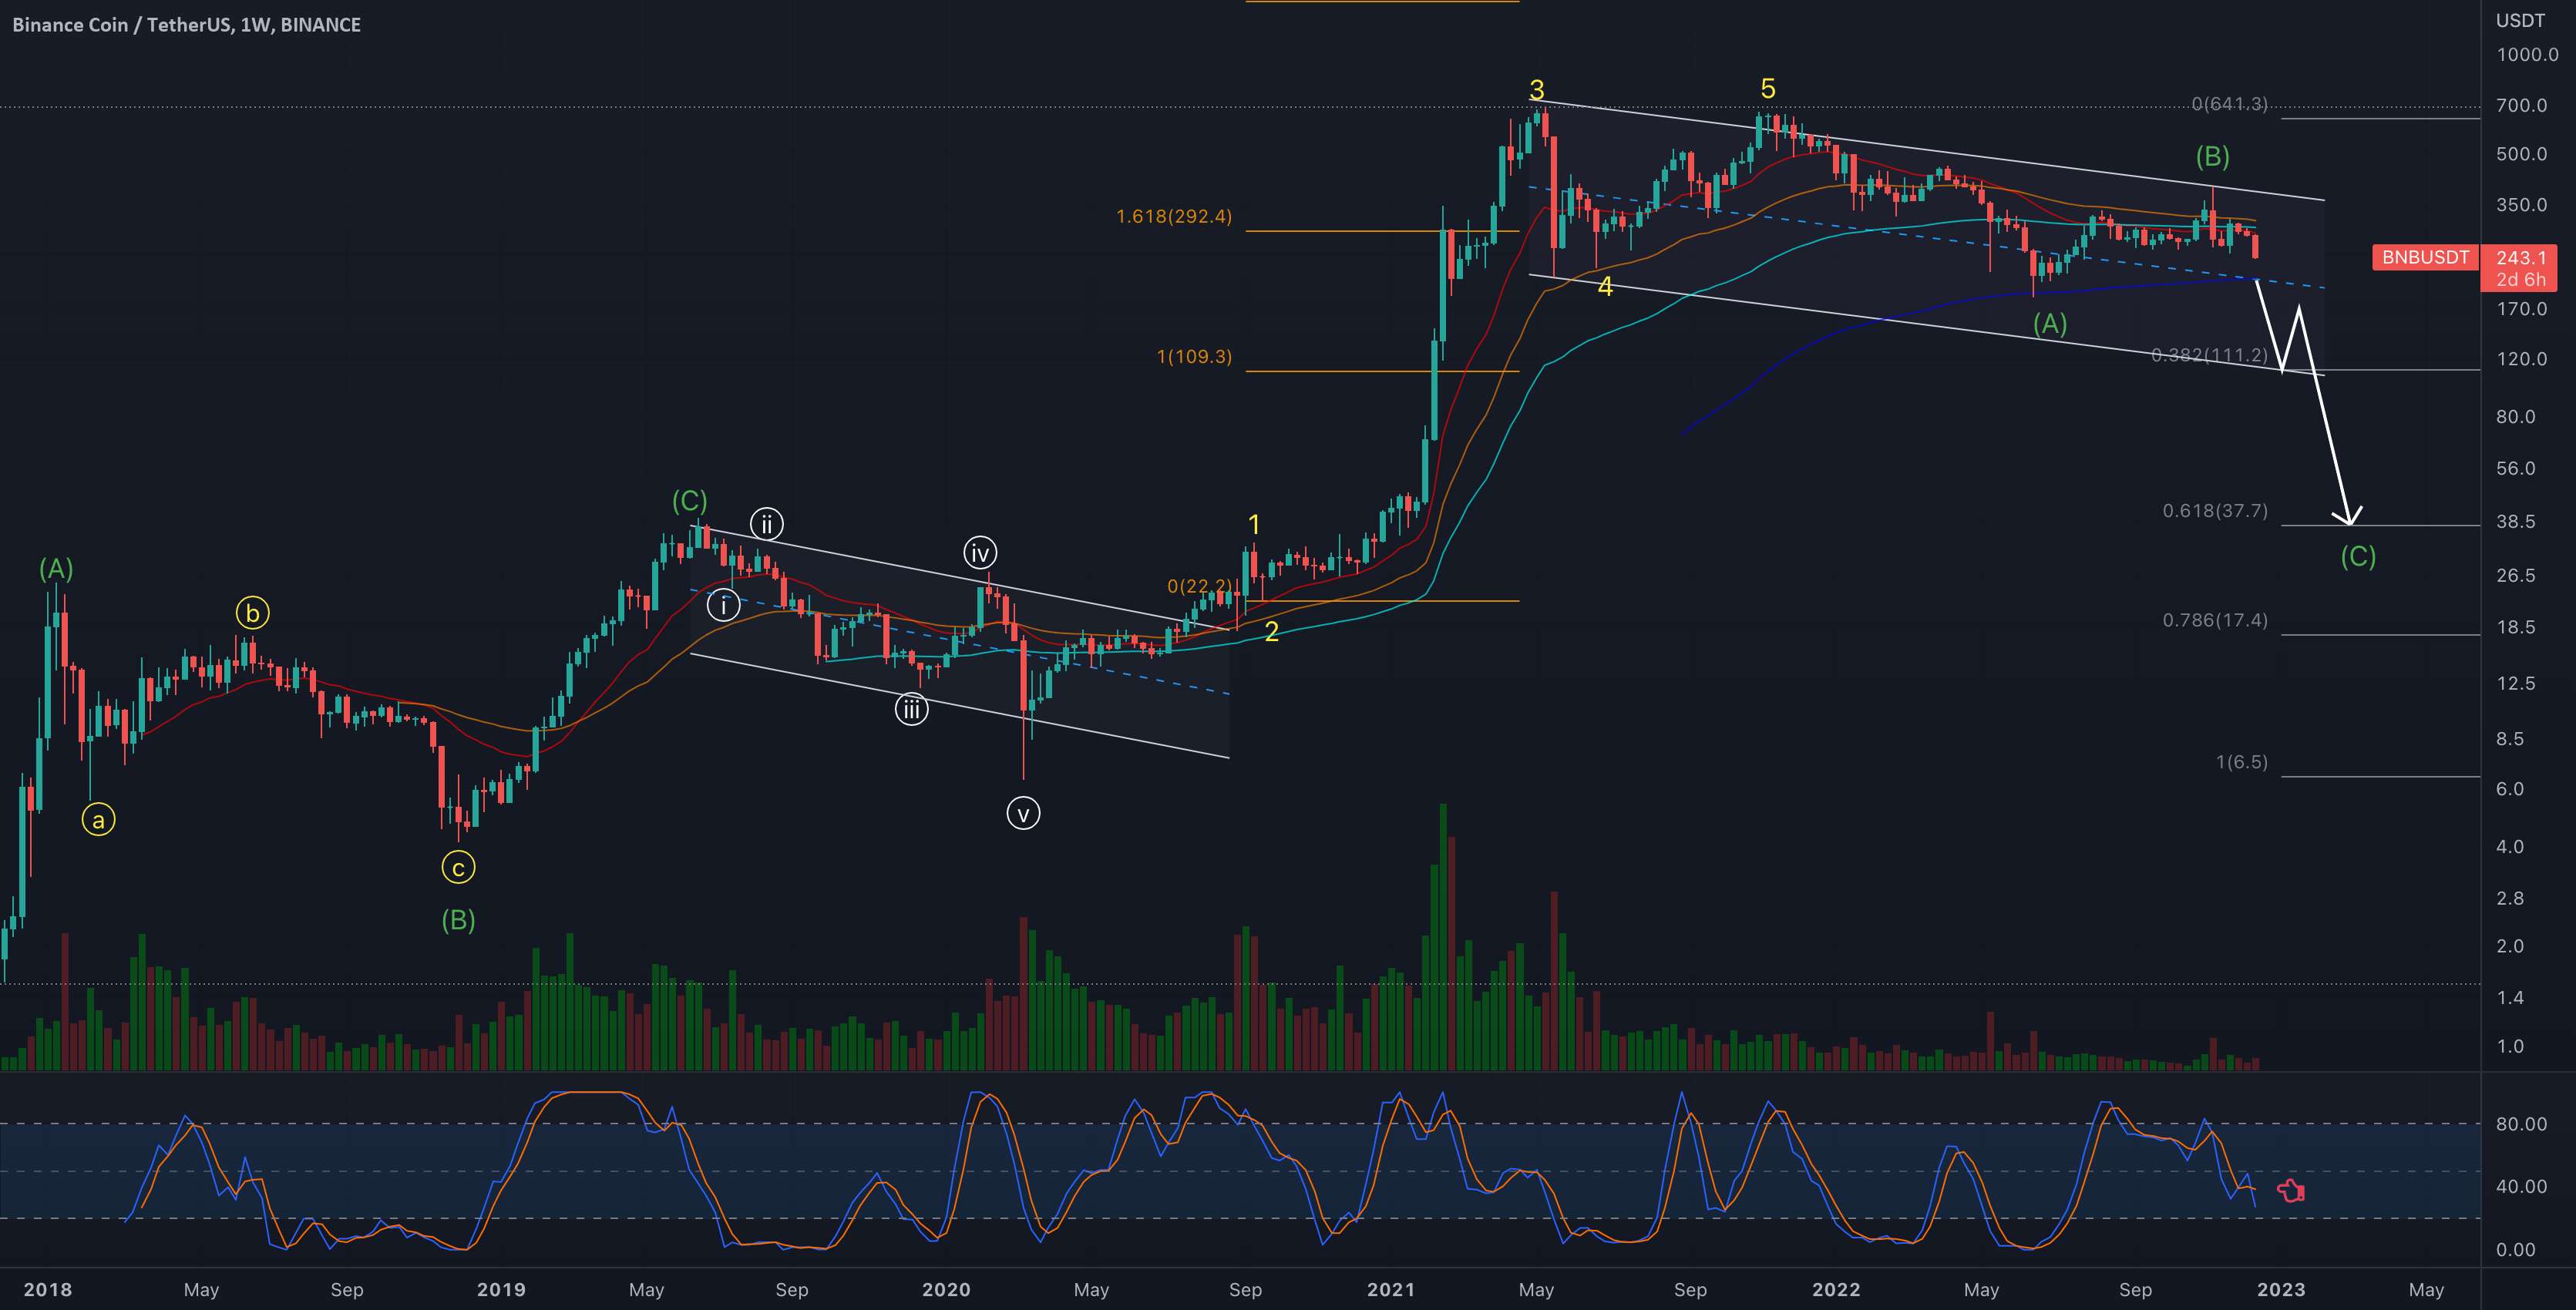Click the 0.00 stochastic axis level
2576x1310 pixels.
[2515, 1250]
